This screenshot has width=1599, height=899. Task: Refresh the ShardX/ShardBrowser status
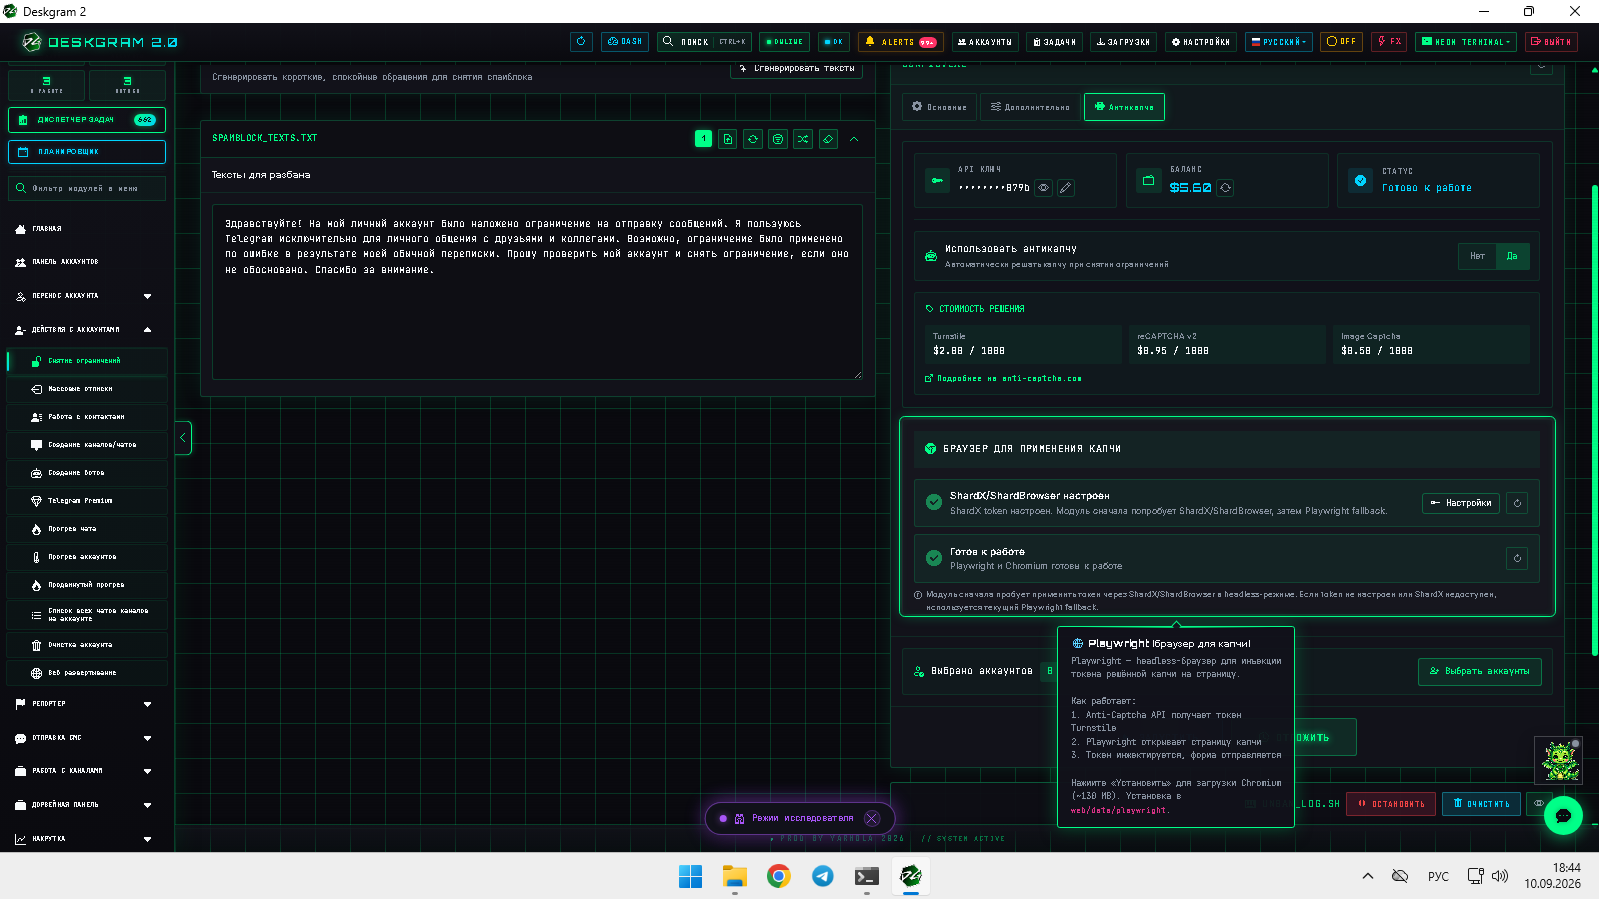coord(1517,503)
